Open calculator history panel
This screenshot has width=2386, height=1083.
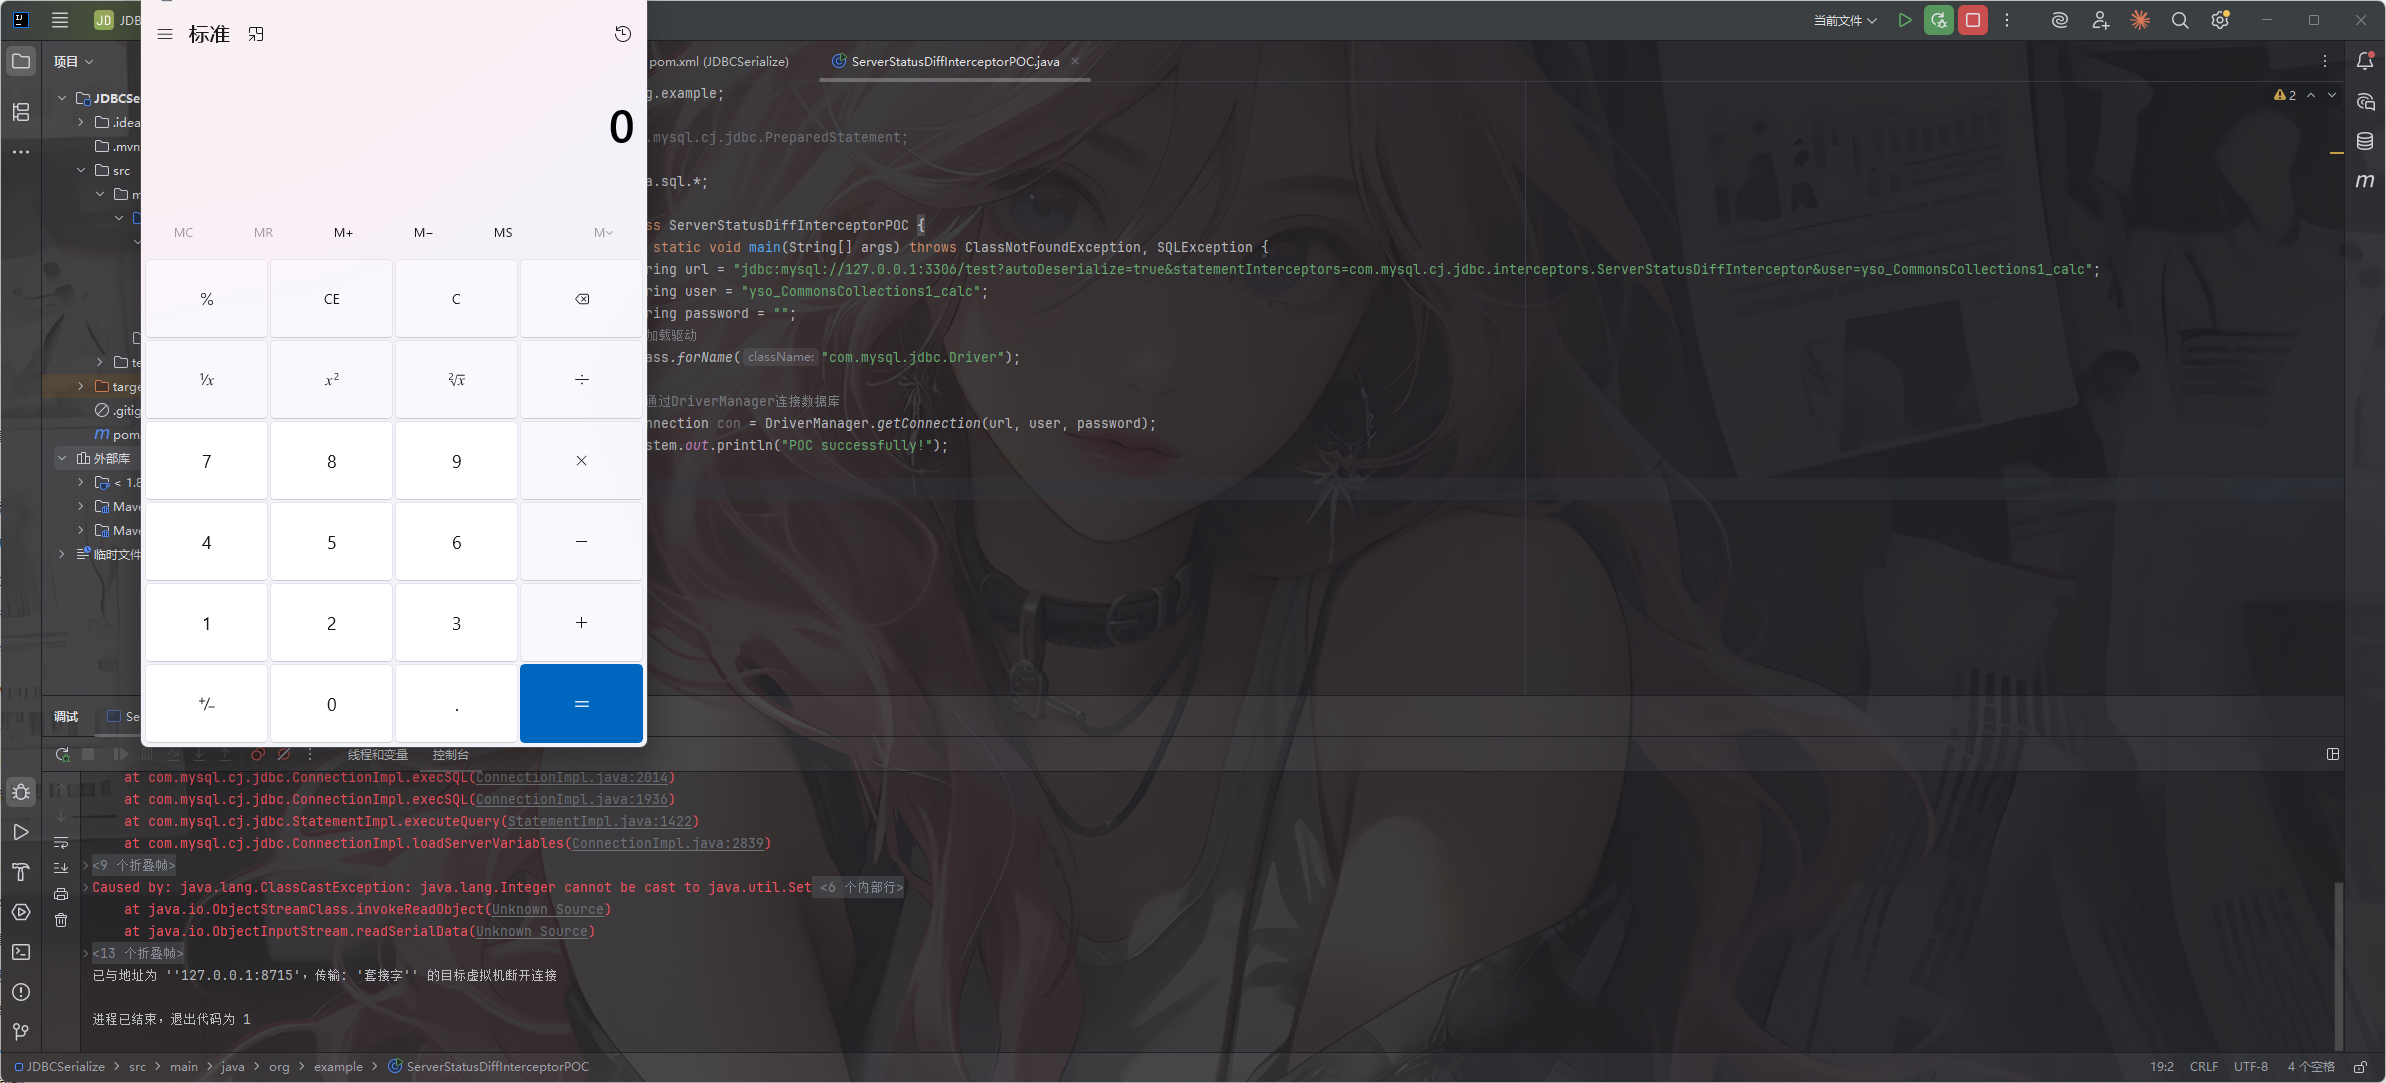622,34
